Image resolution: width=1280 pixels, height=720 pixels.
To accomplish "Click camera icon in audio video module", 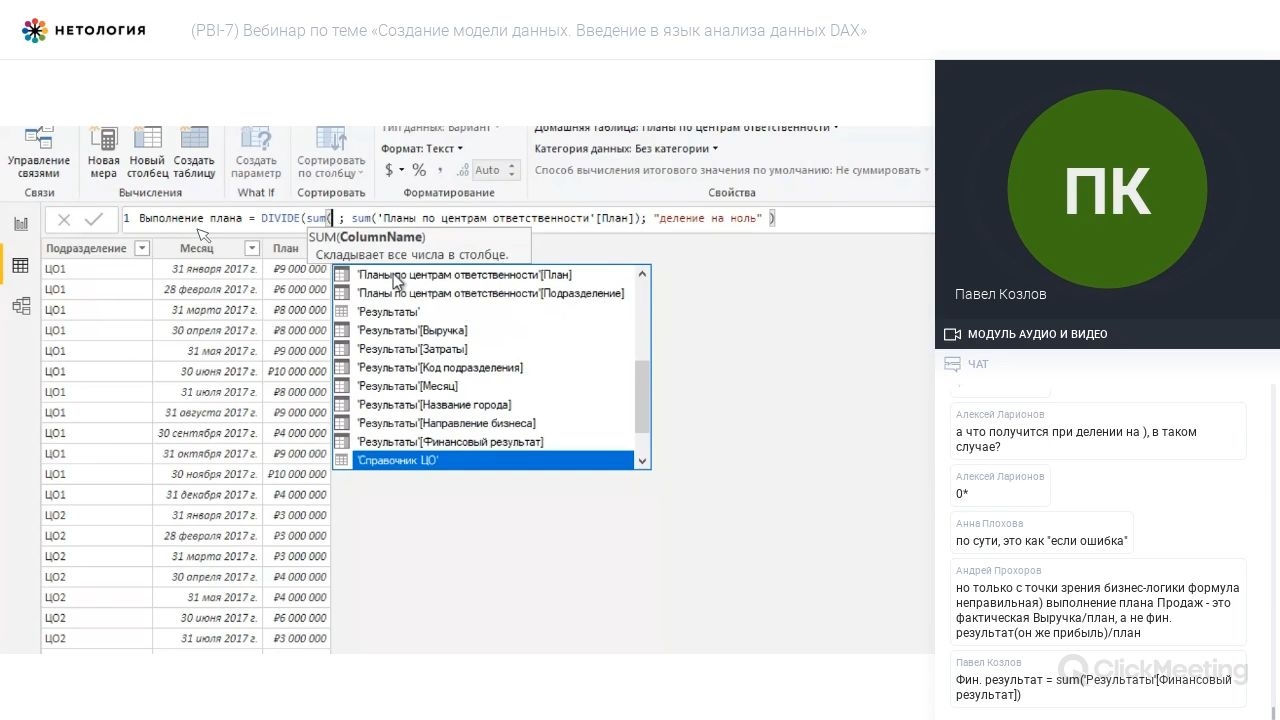I will click(x=952, y=334).
